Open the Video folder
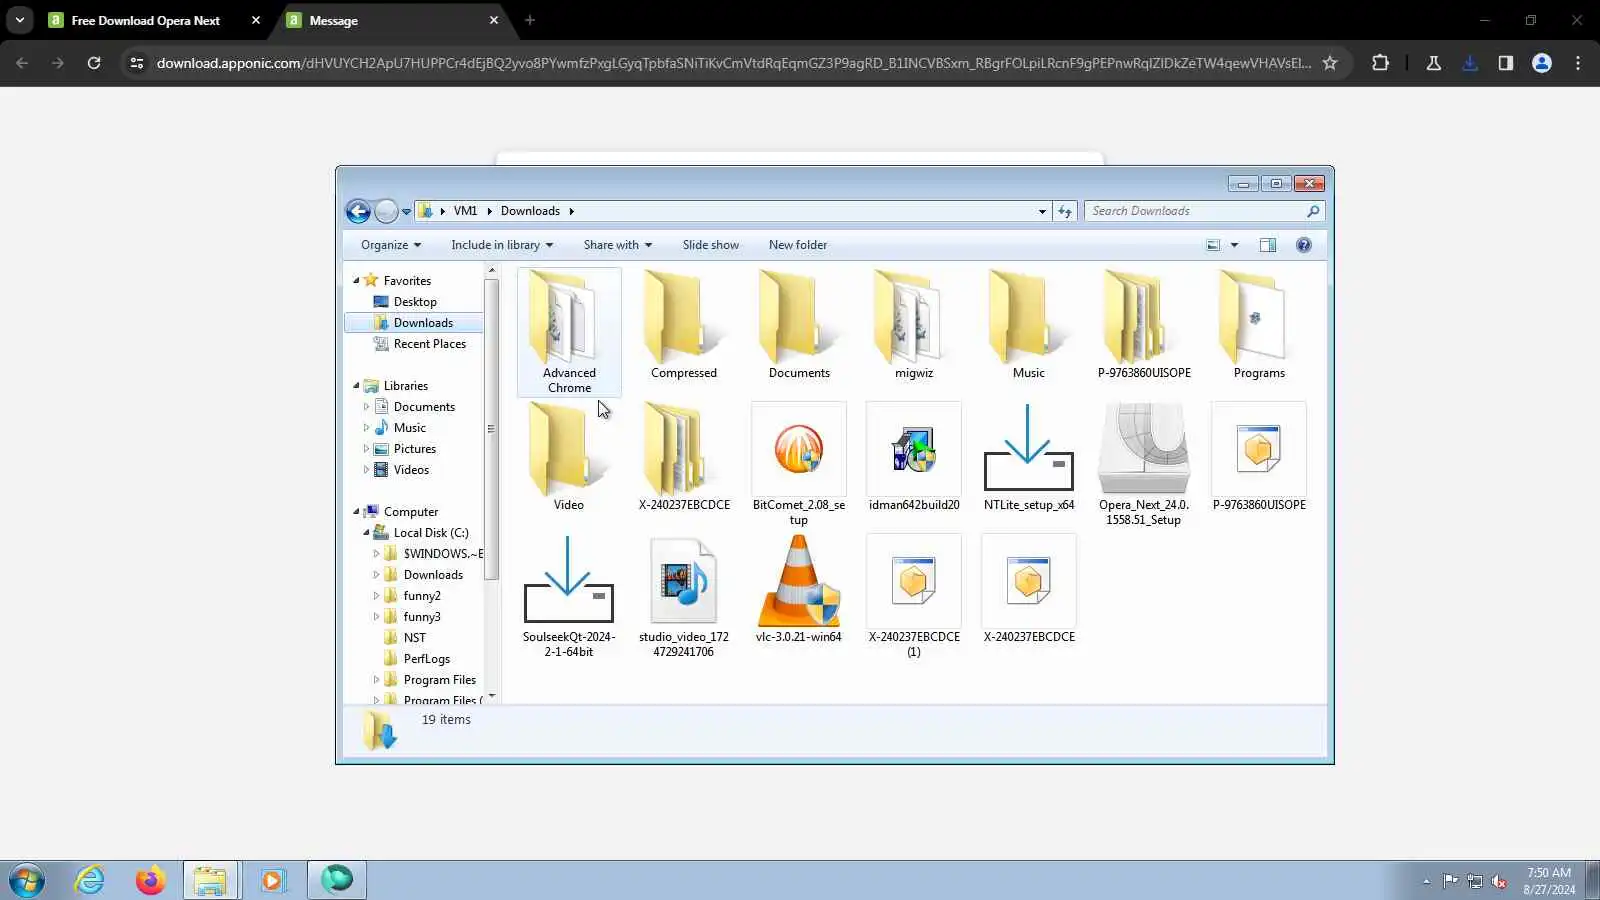Viewport: 1600px width, 900px height. [569, 457]
